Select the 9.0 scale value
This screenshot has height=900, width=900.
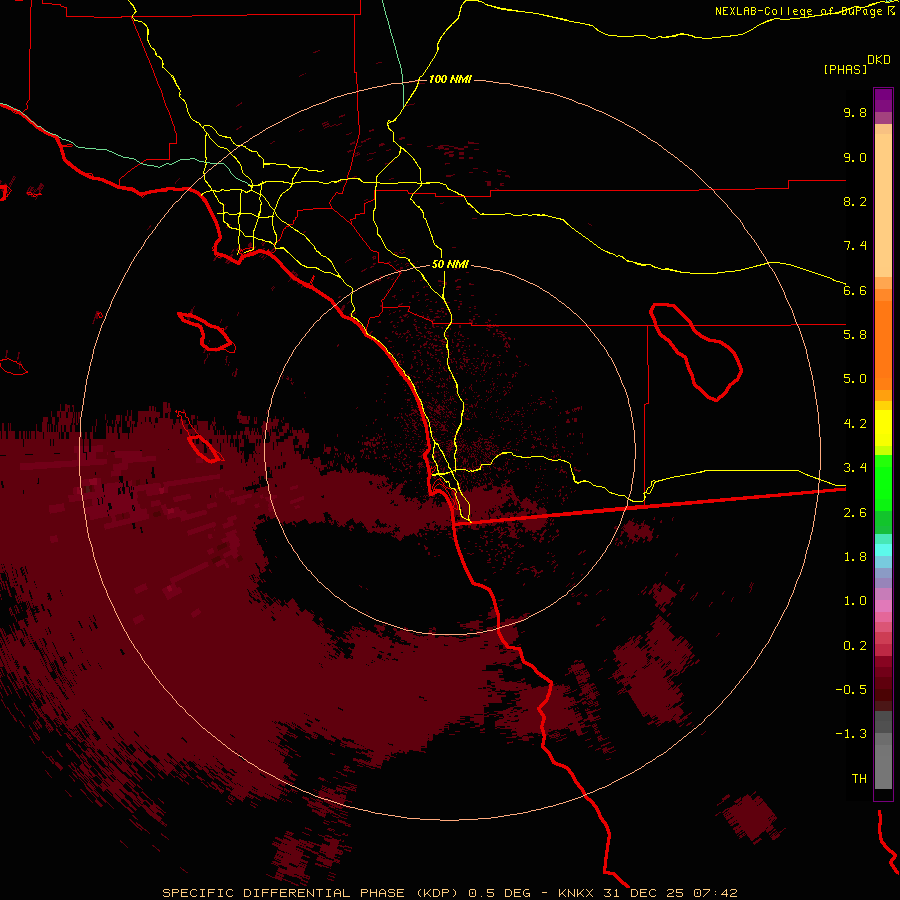point(855,157)
